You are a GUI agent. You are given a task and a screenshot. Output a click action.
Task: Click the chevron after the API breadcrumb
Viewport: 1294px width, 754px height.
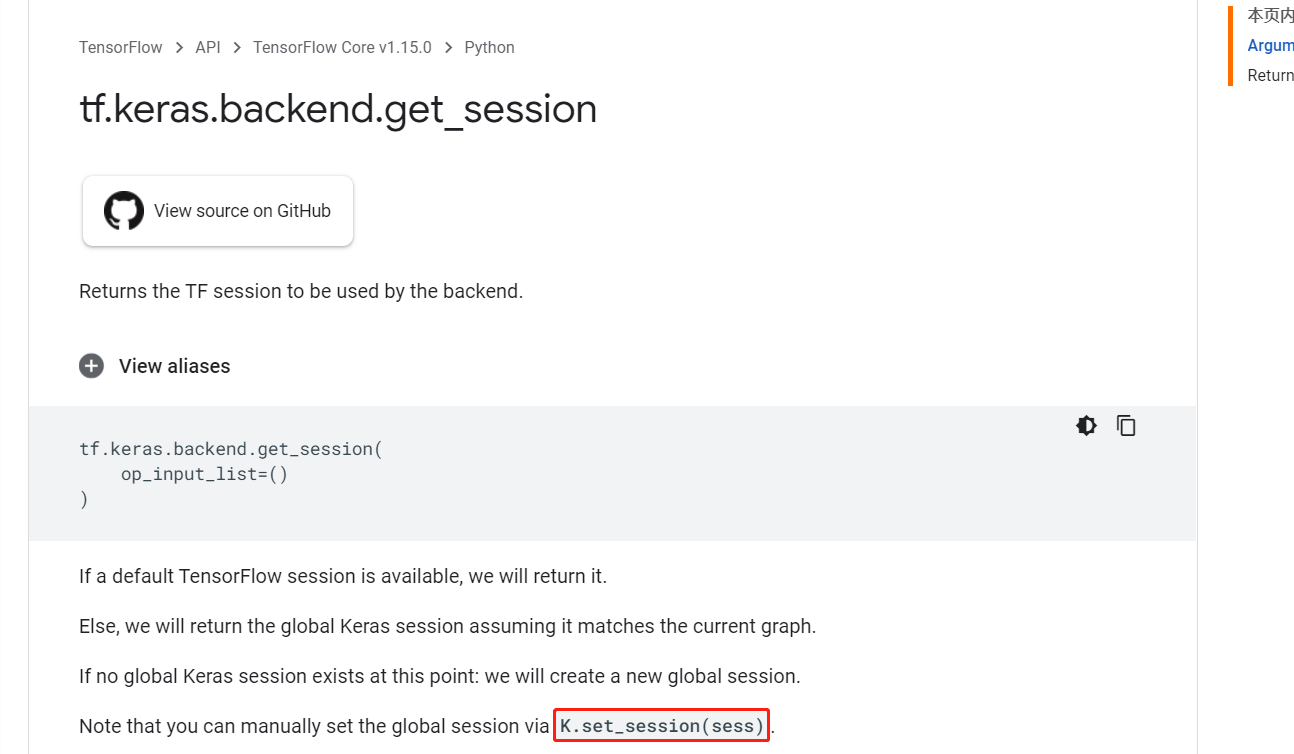(x=235, y=47)
